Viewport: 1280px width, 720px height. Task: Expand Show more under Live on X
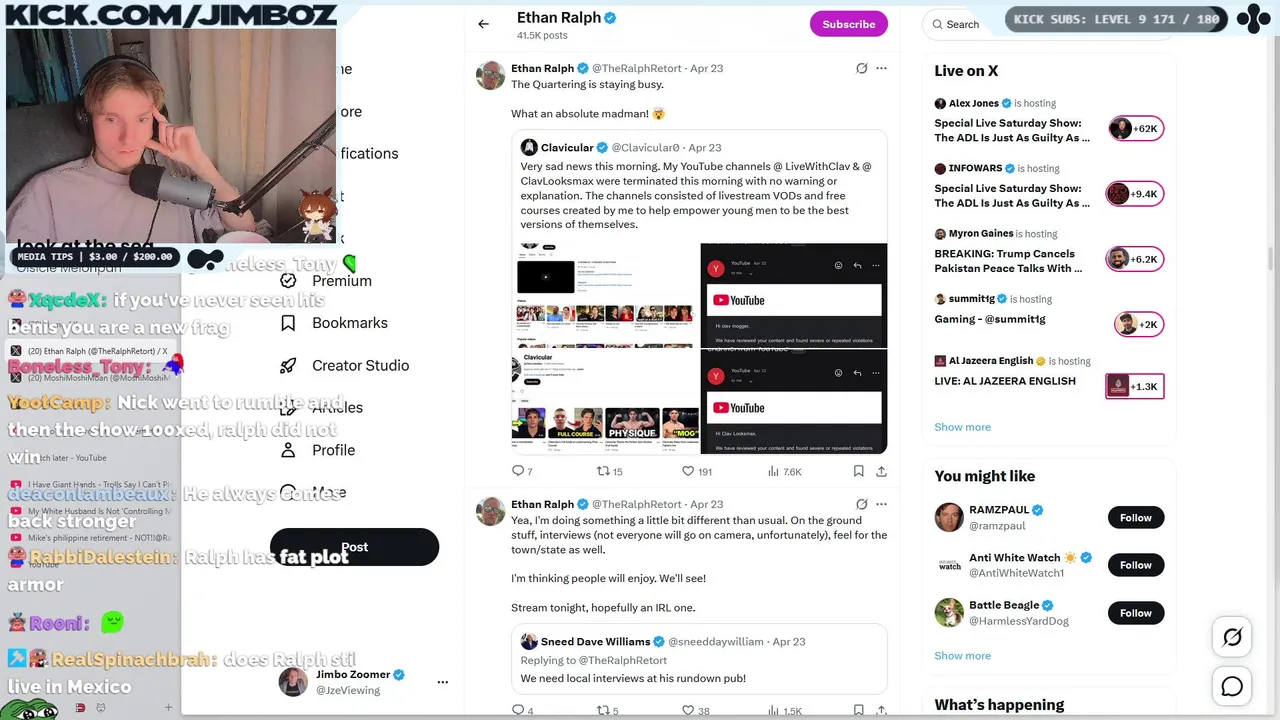pos(962,427)
